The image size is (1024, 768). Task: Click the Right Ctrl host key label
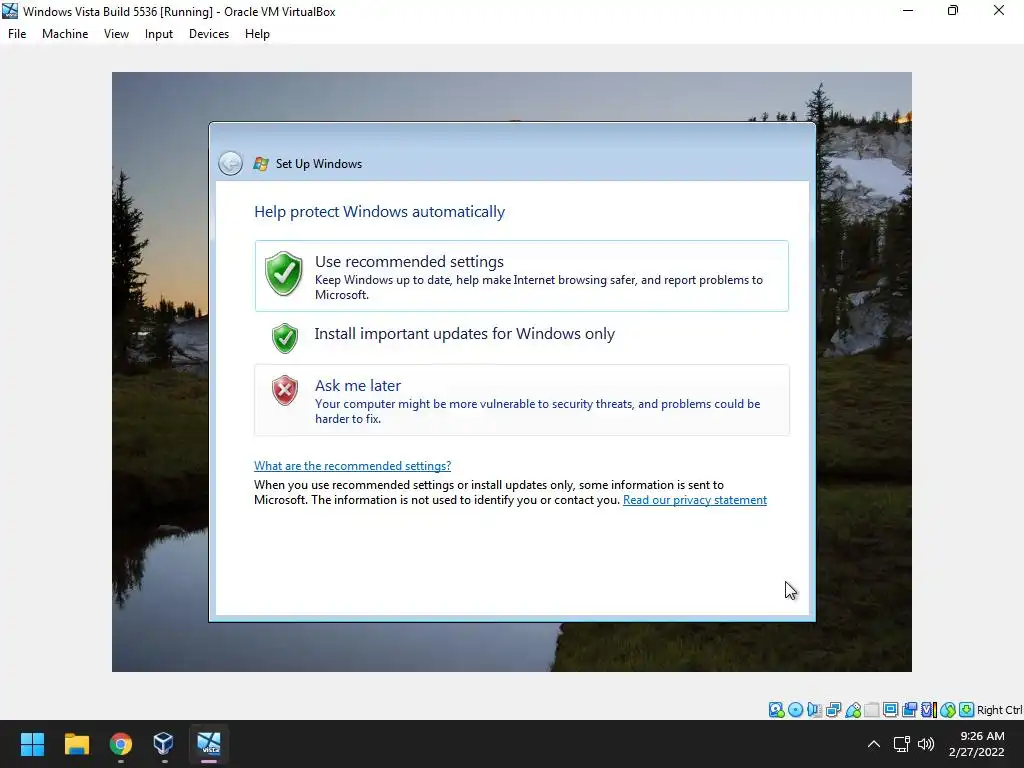click(999, 710)
